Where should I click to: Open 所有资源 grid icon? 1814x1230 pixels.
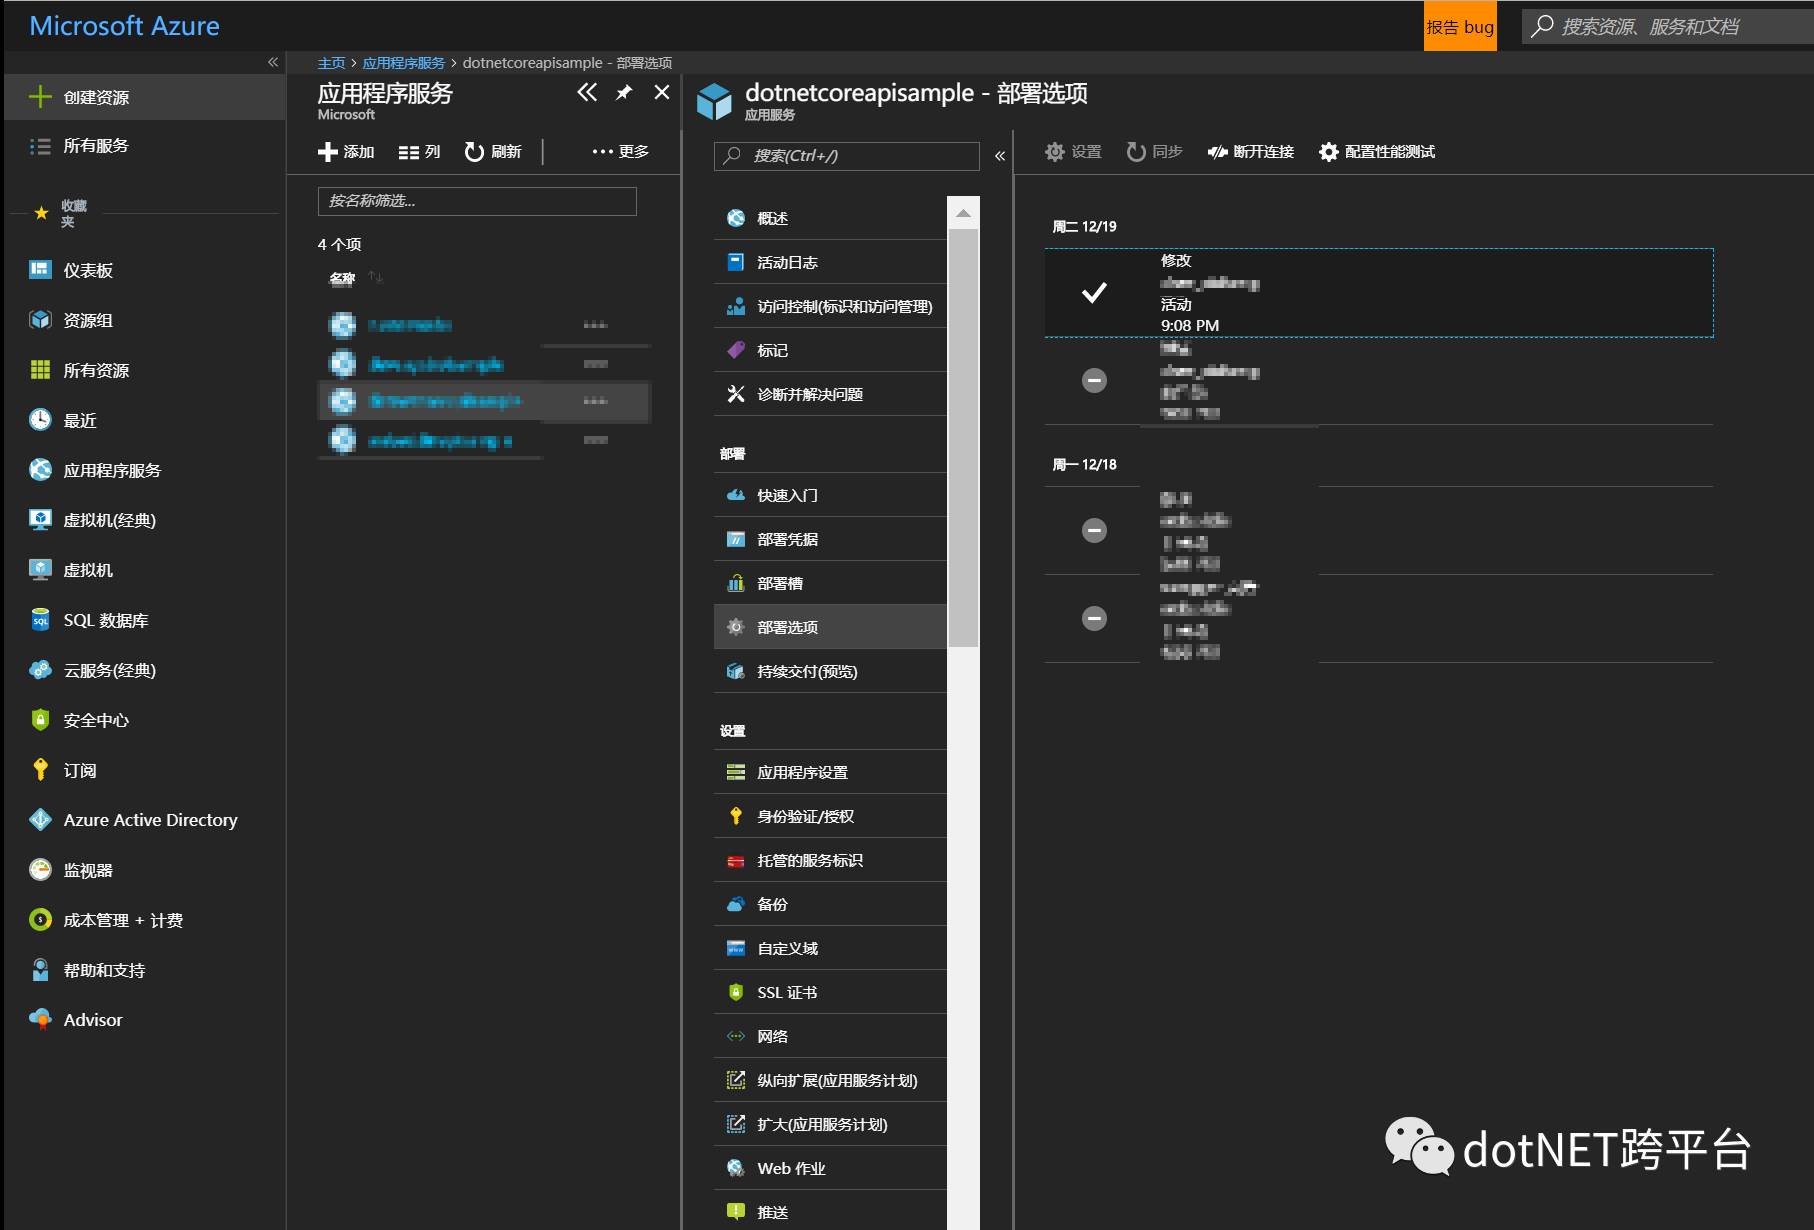tap(40, 370)
